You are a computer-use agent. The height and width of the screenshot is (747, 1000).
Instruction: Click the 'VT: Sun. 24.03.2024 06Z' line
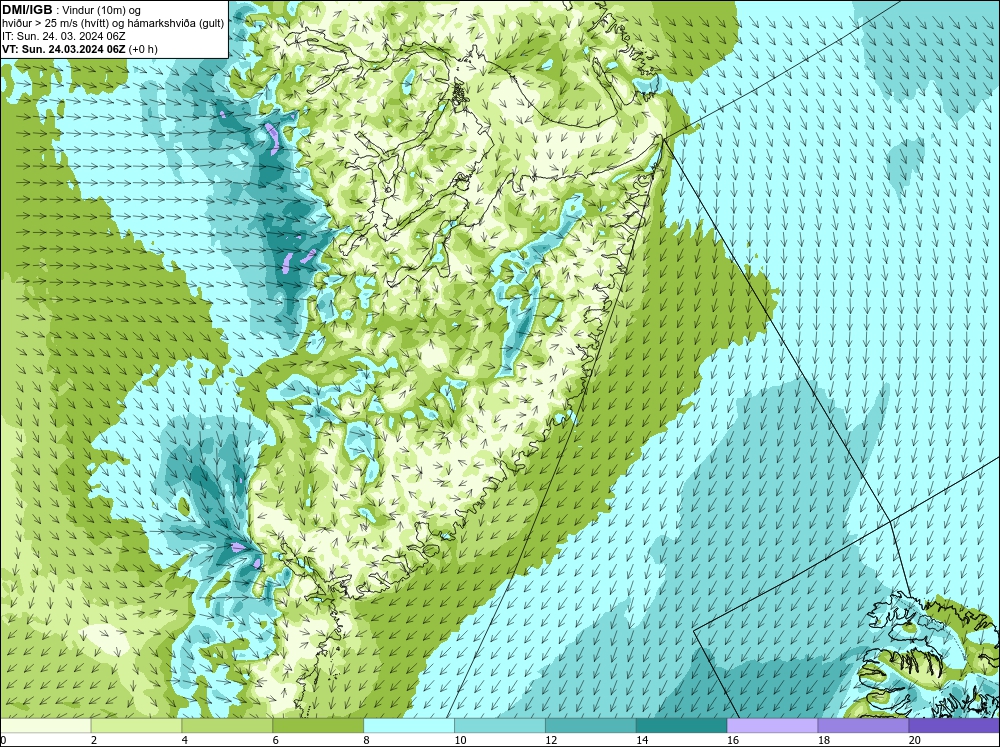point(64,49)
